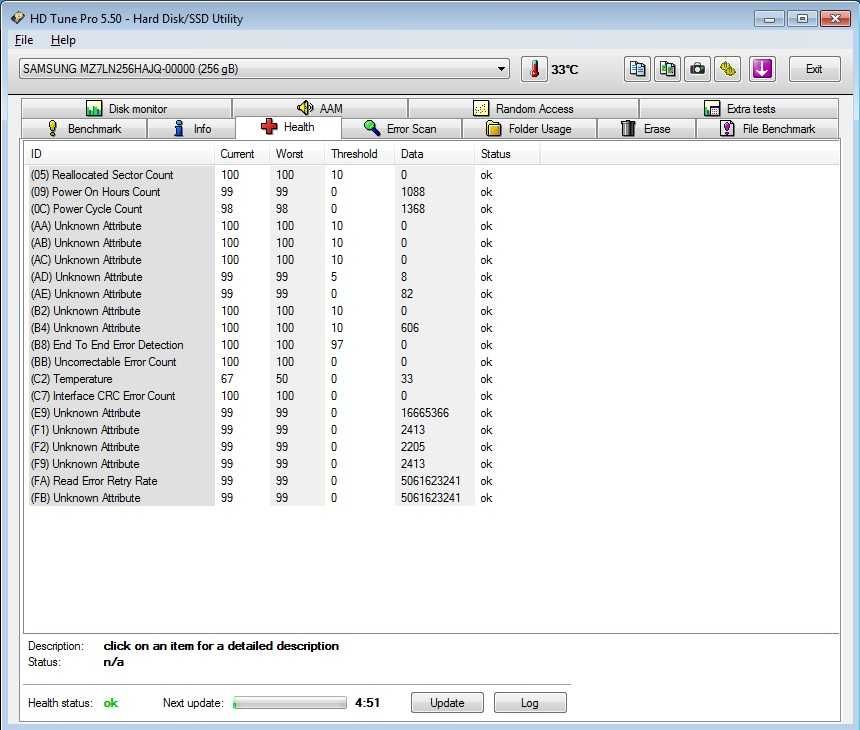
Task: Click the green Health status ok text
Action: (x=111, y=703)
